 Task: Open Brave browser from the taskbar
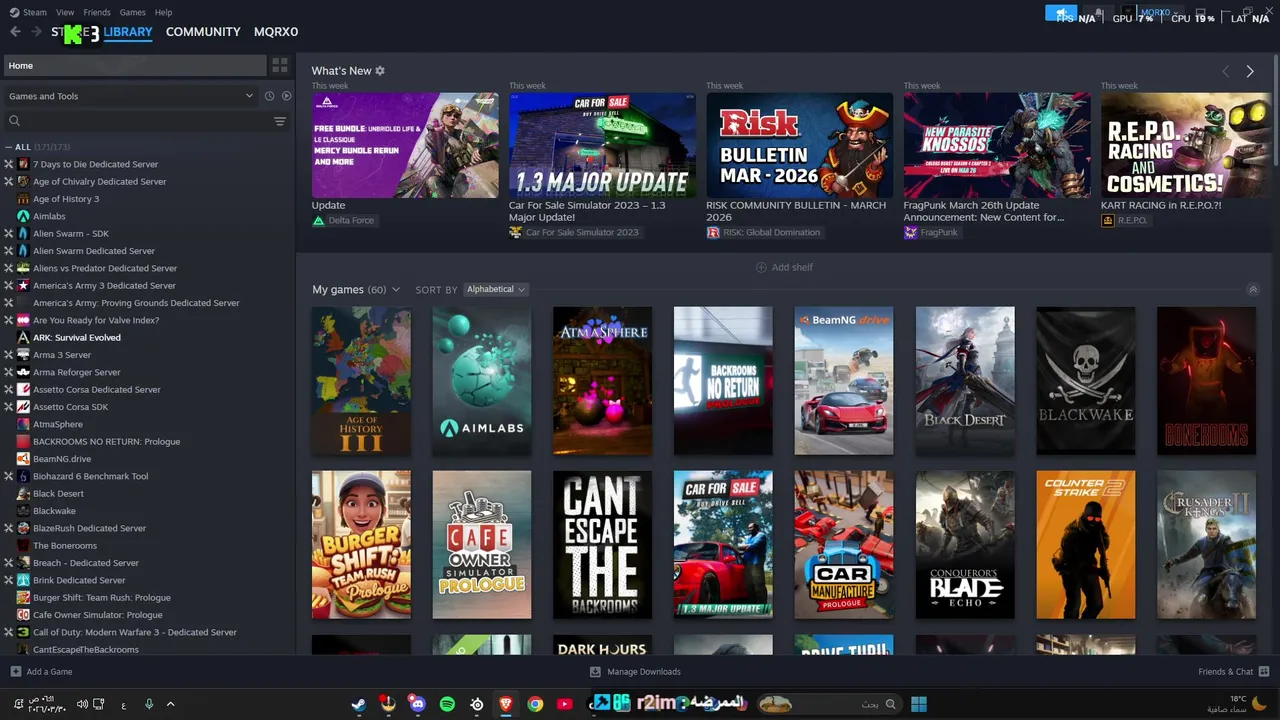click(x=506, y=704)
